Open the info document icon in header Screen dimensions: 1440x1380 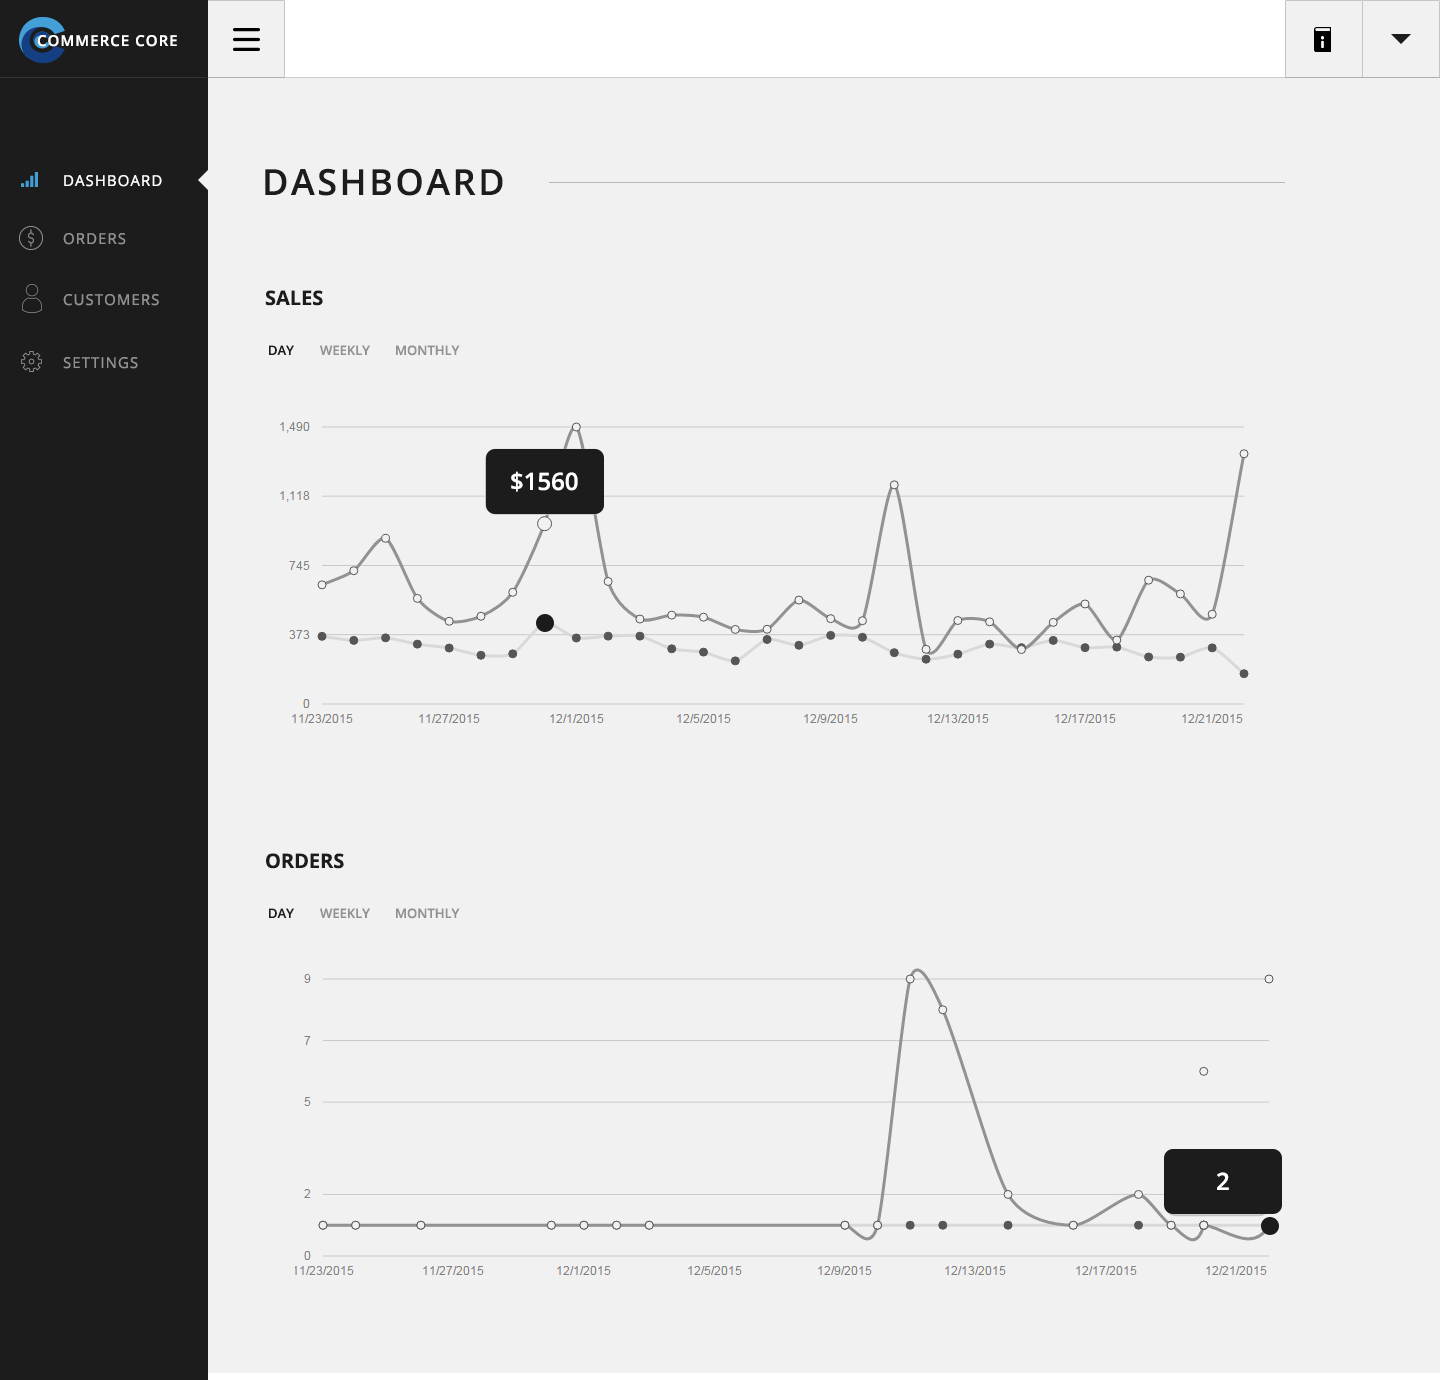1322,39
